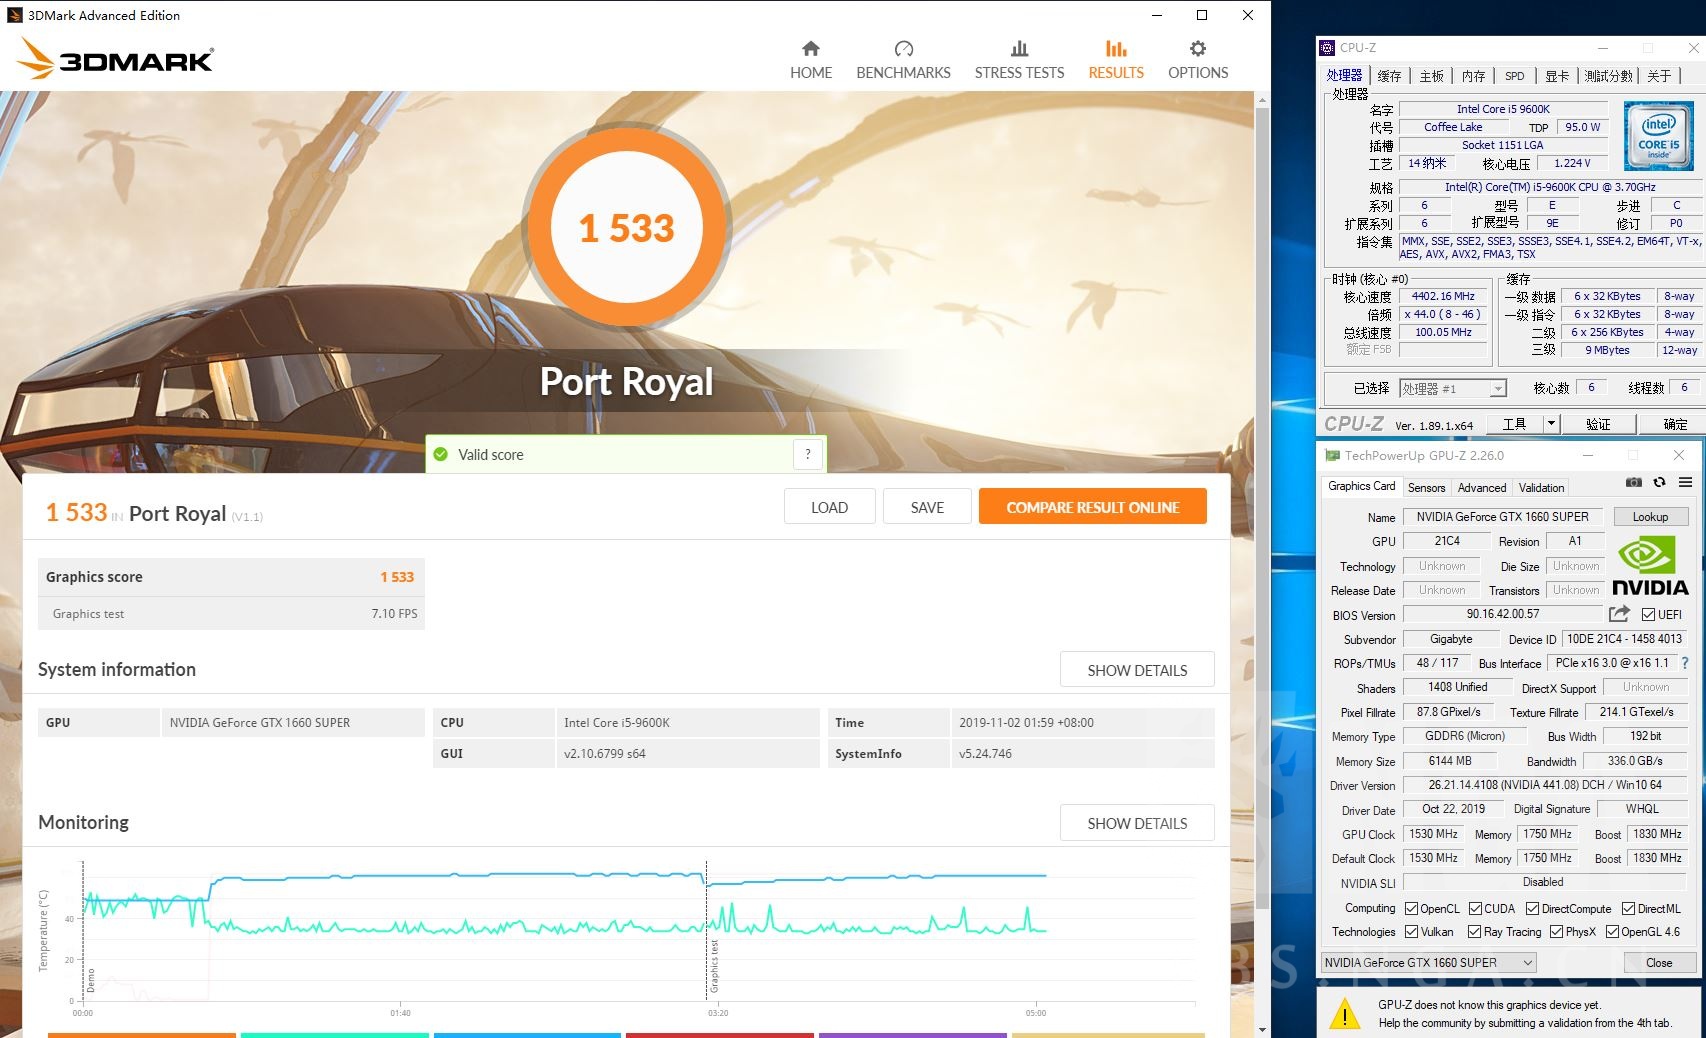Click the 3DMark logo

point(115,58)
